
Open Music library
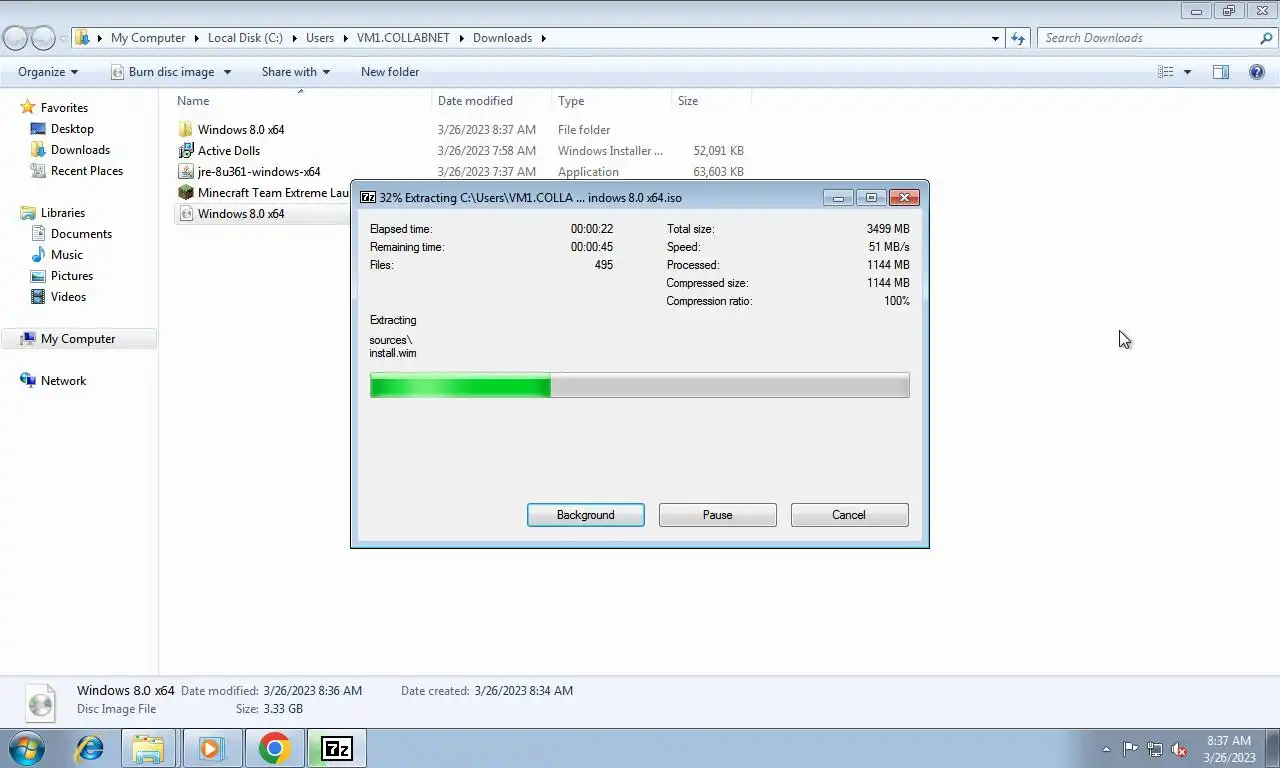tap(67, 255)
